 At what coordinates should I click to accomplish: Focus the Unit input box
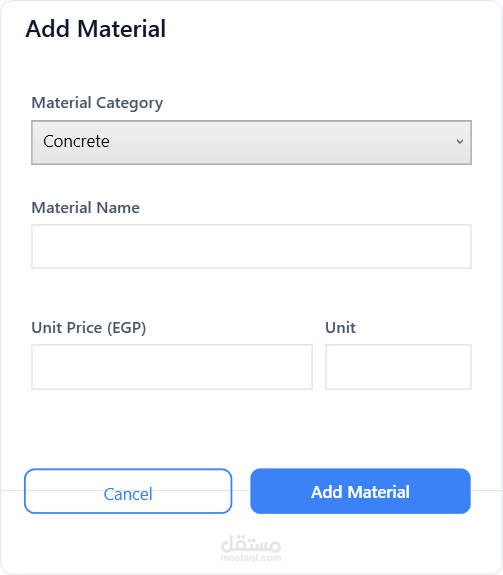(x=399, y=367)
